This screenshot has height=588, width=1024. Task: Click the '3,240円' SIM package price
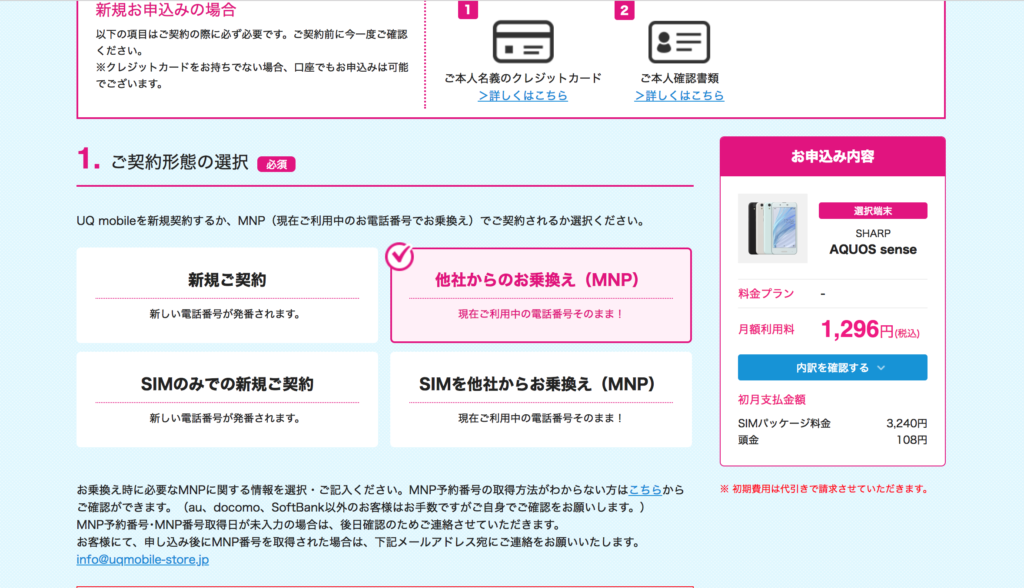click(906, 423)
